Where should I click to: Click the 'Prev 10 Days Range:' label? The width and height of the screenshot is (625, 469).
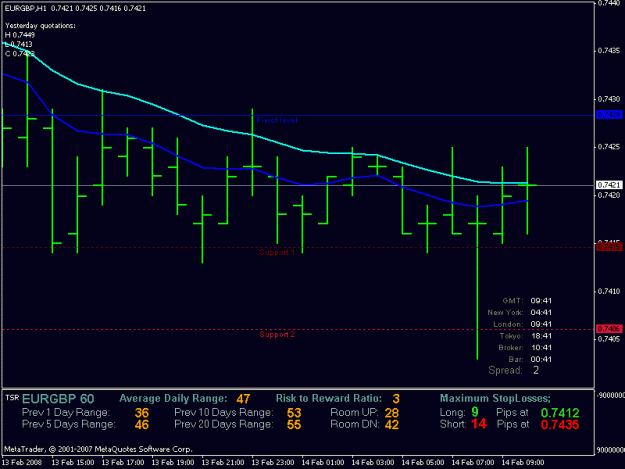click(x=224, y=412)
